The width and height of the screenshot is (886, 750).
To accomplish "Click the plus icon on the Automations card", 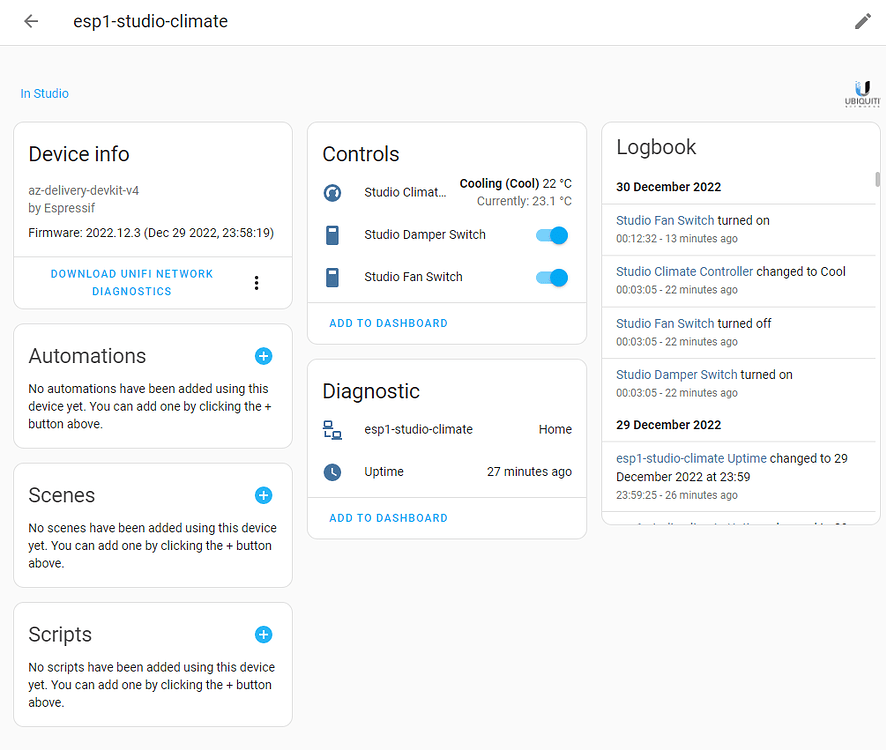I will 263,356.
